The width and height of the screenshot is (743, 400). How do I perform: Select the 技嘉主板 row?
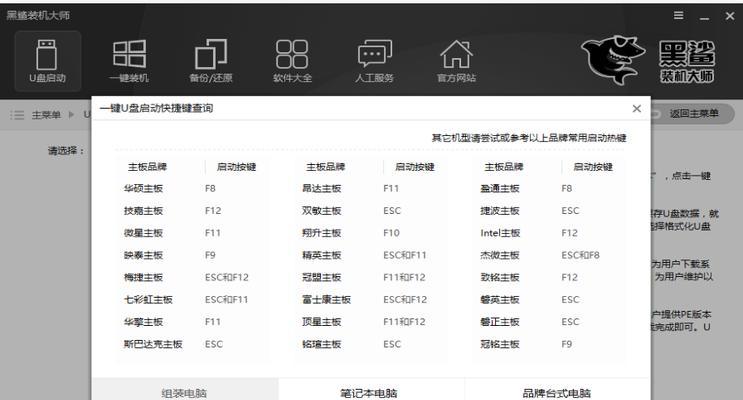pyautogui.click(x=193, y=210)
